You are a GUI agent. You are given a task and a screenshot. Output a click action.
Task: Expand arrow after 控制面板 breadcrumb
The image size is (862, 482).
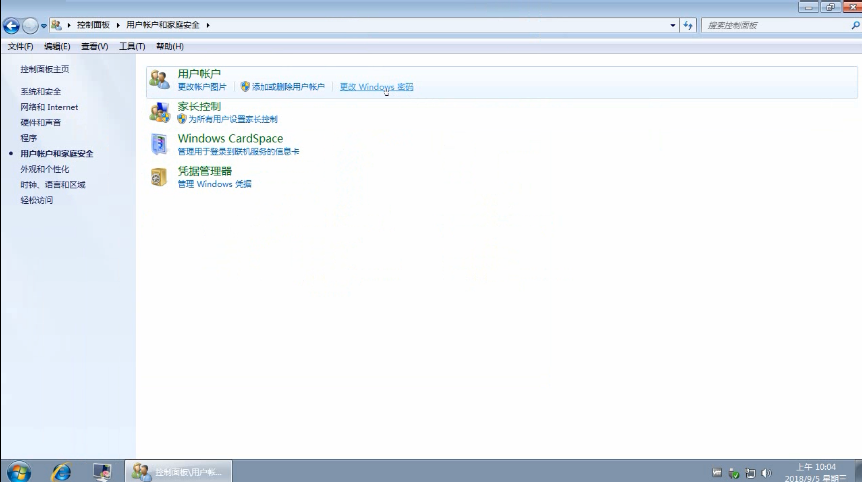point(118,25)
